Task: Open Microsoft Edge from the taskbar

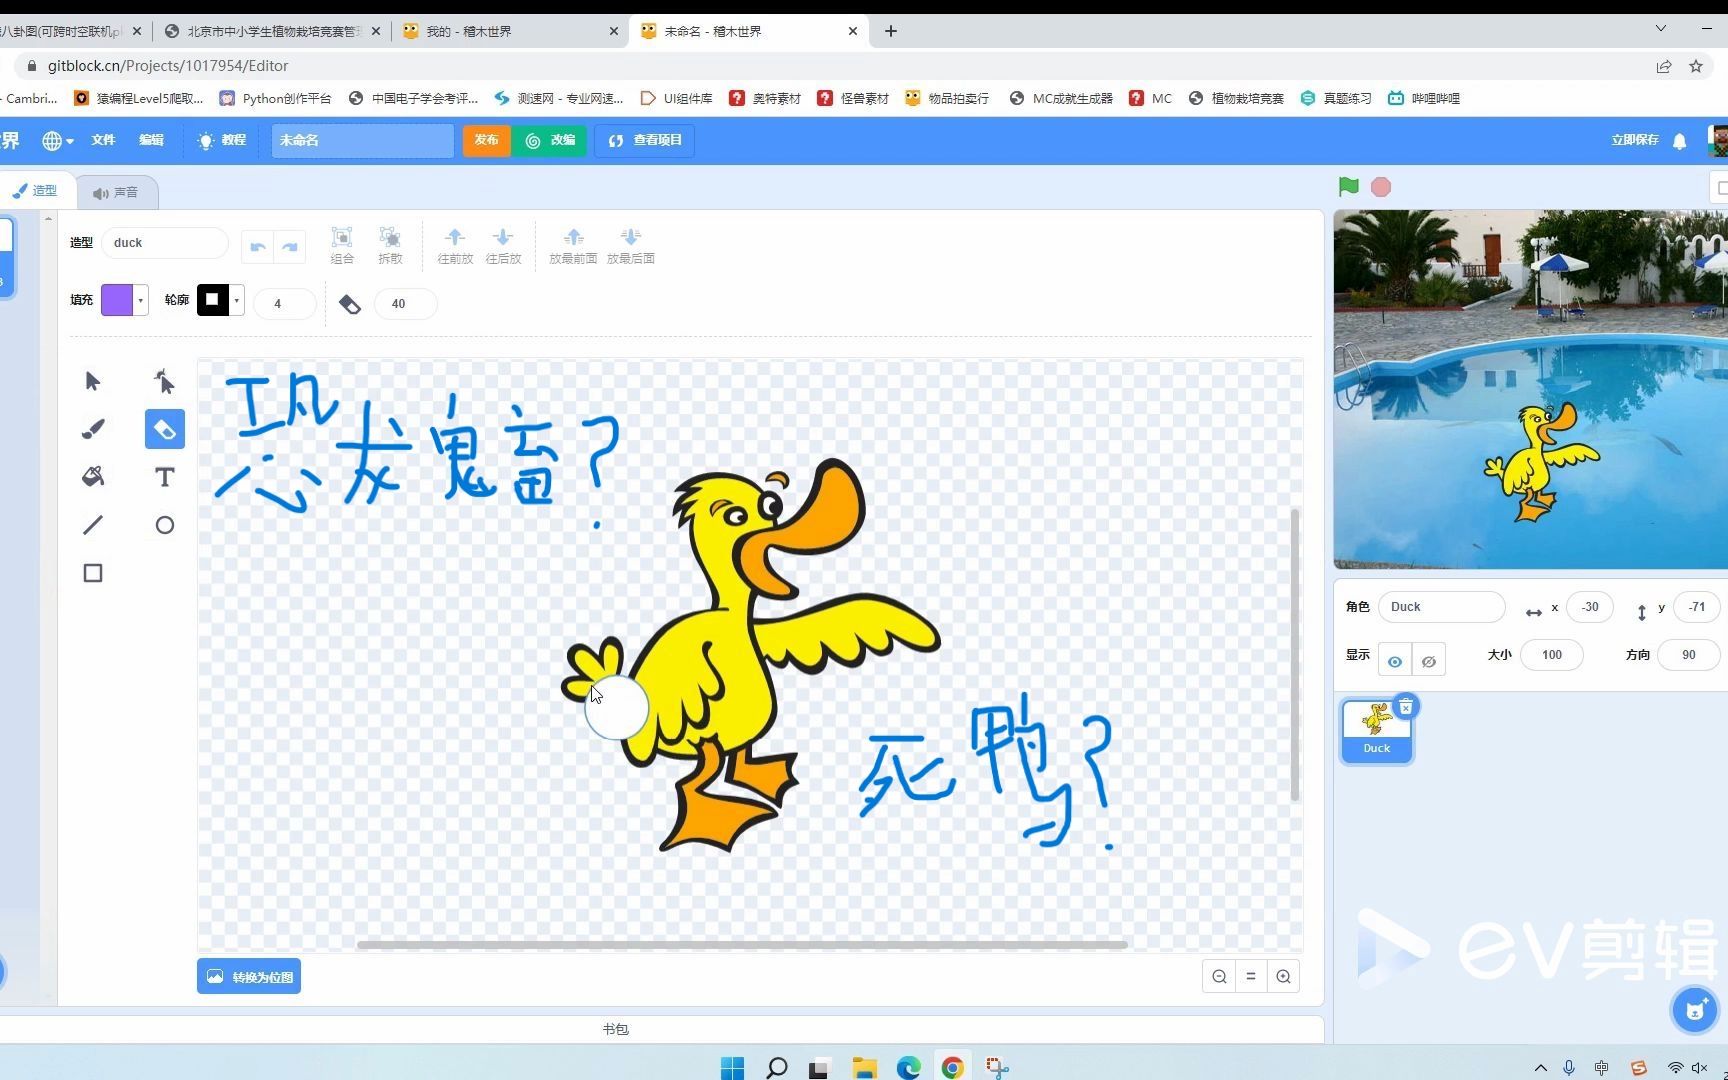Action: (x=908, y=1068)
